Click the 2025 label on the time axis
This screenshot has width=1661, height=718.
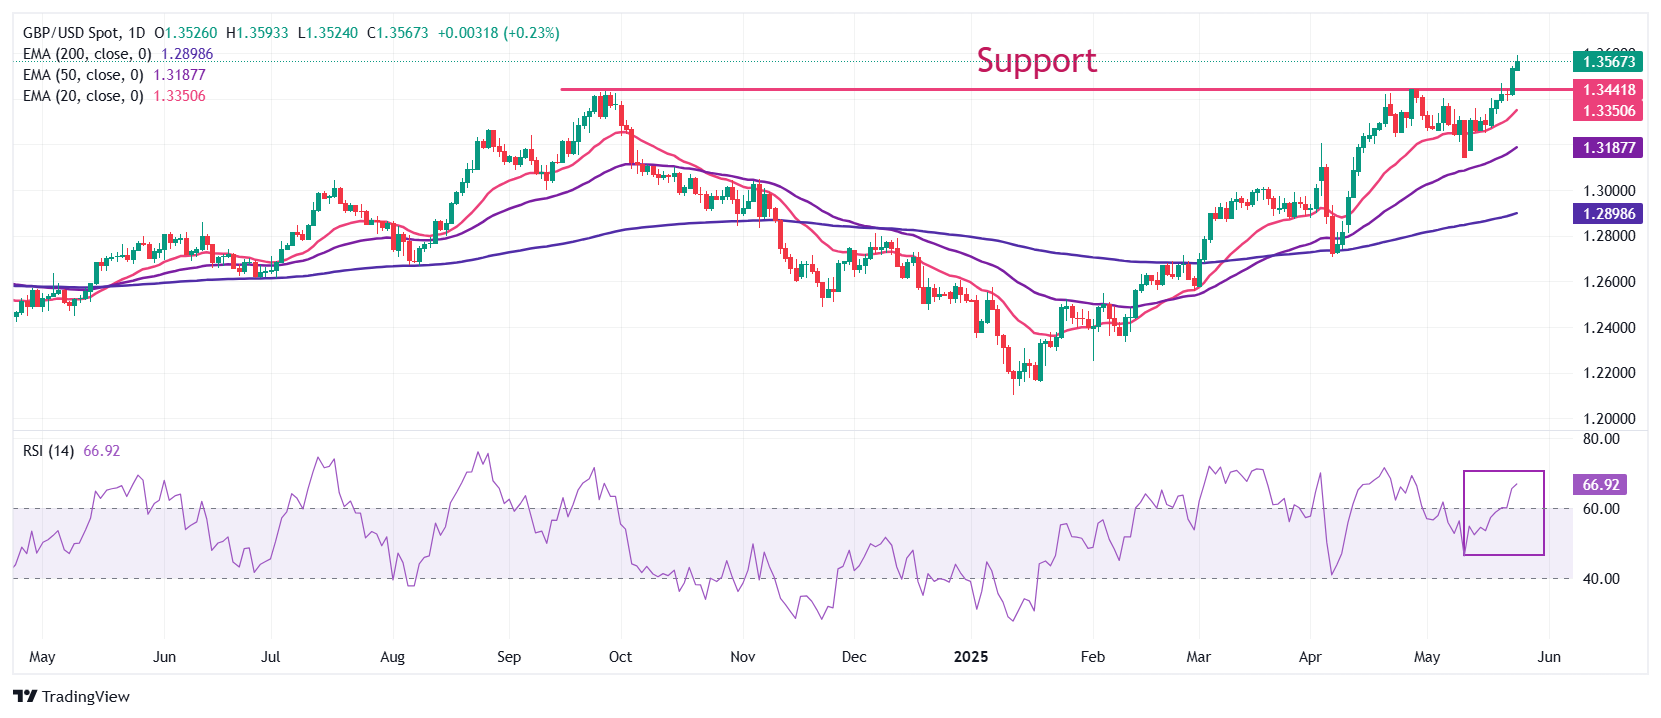coord(970,657)
